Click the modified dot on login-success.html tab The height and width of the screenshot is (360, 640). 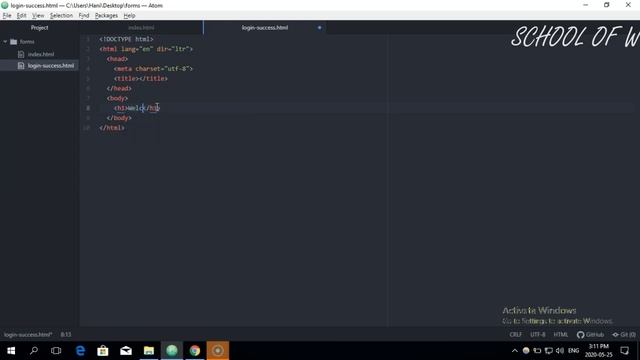click(x=320, y=28)
